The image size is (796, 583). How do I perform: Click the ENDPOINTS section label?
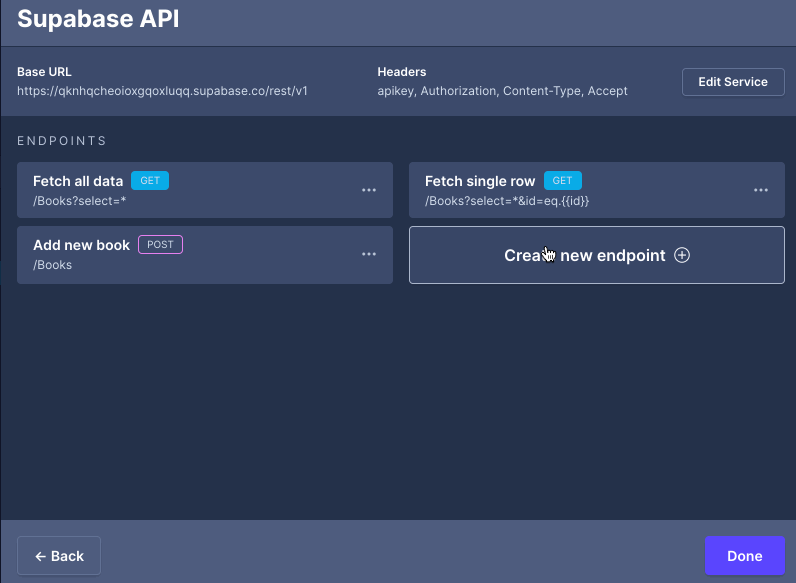point(62,141)
